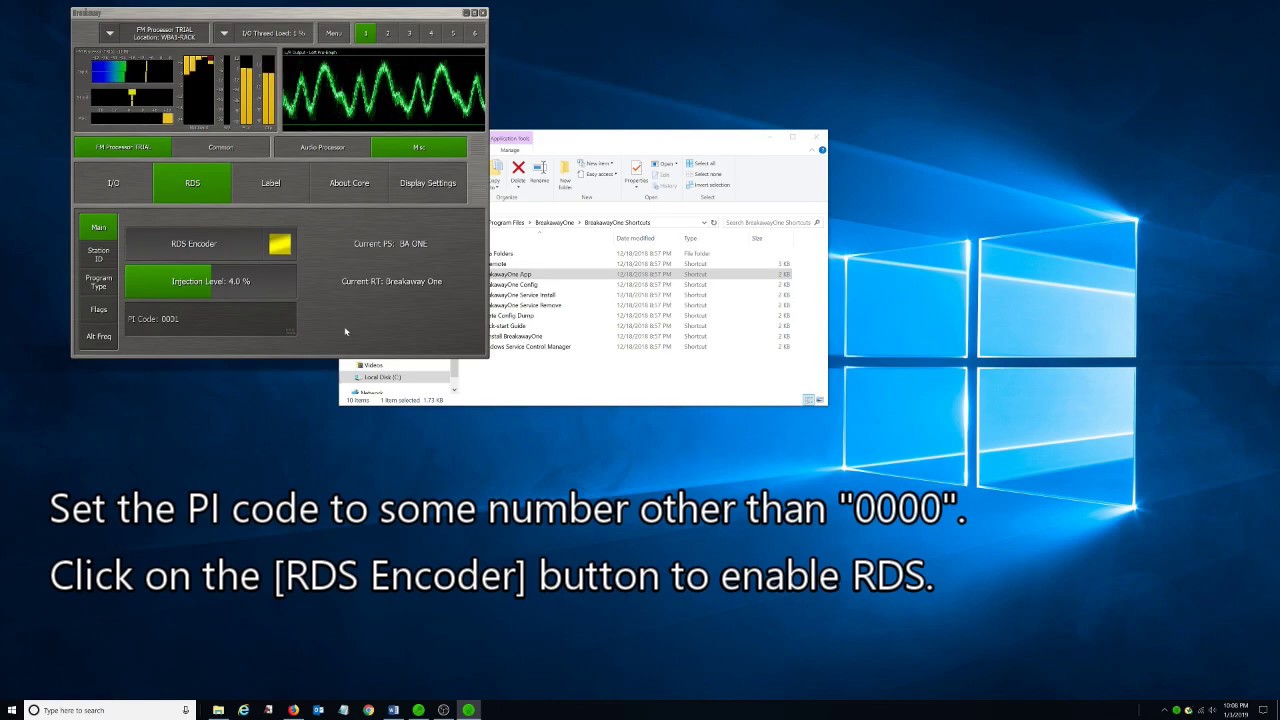1280x720 pixels.
Task: Click the L/R Output waveform display
Action: coord(385,90)
